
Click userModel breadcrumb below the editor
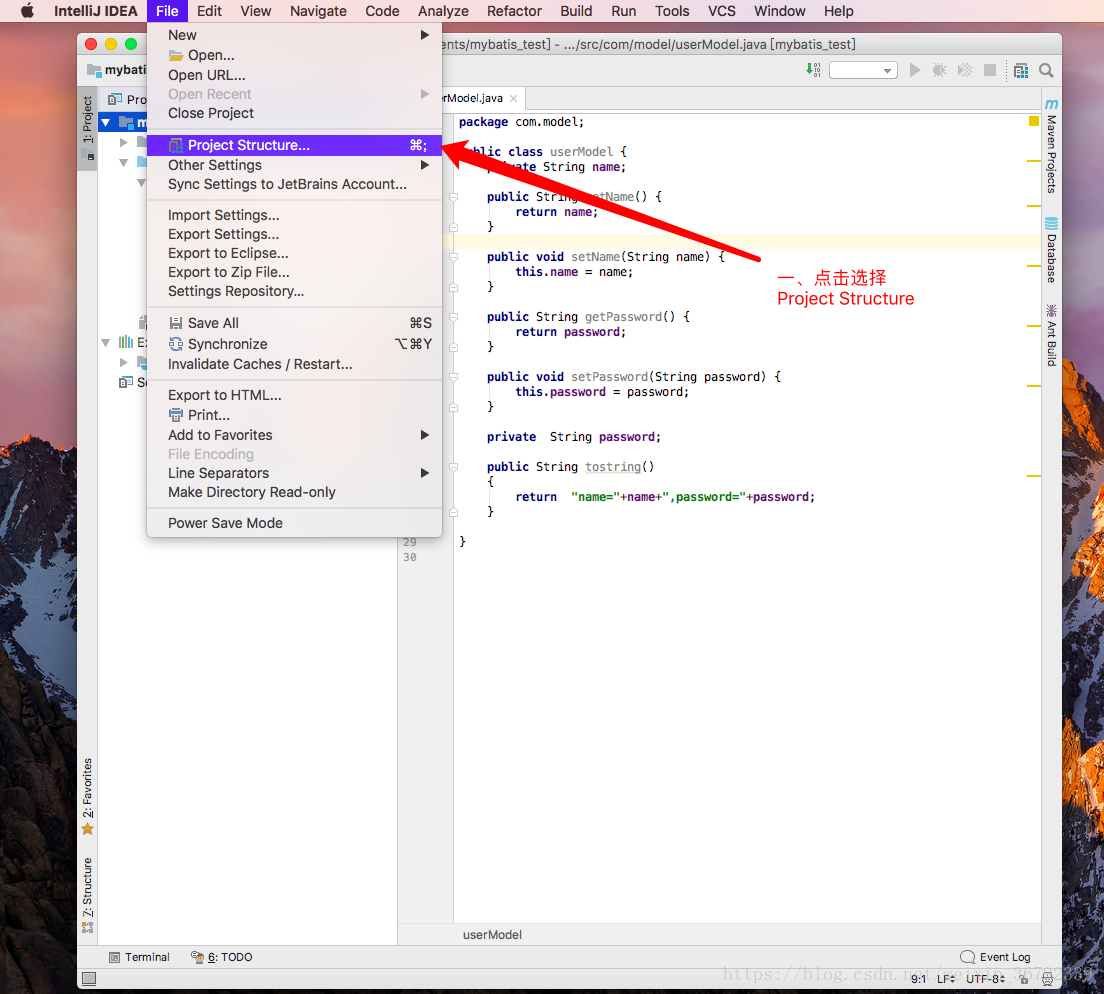pyautogui.click(x=492, y=935)
